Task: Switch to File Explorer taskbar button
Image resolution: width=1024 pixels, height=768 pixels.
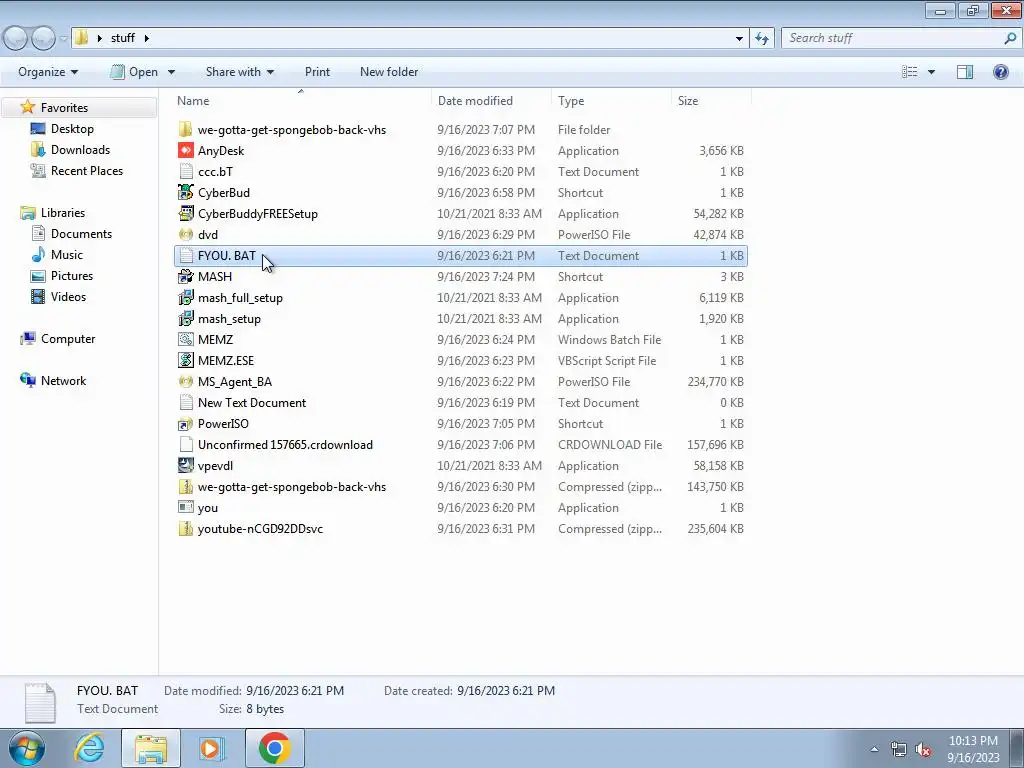Action: click(151, 748)
